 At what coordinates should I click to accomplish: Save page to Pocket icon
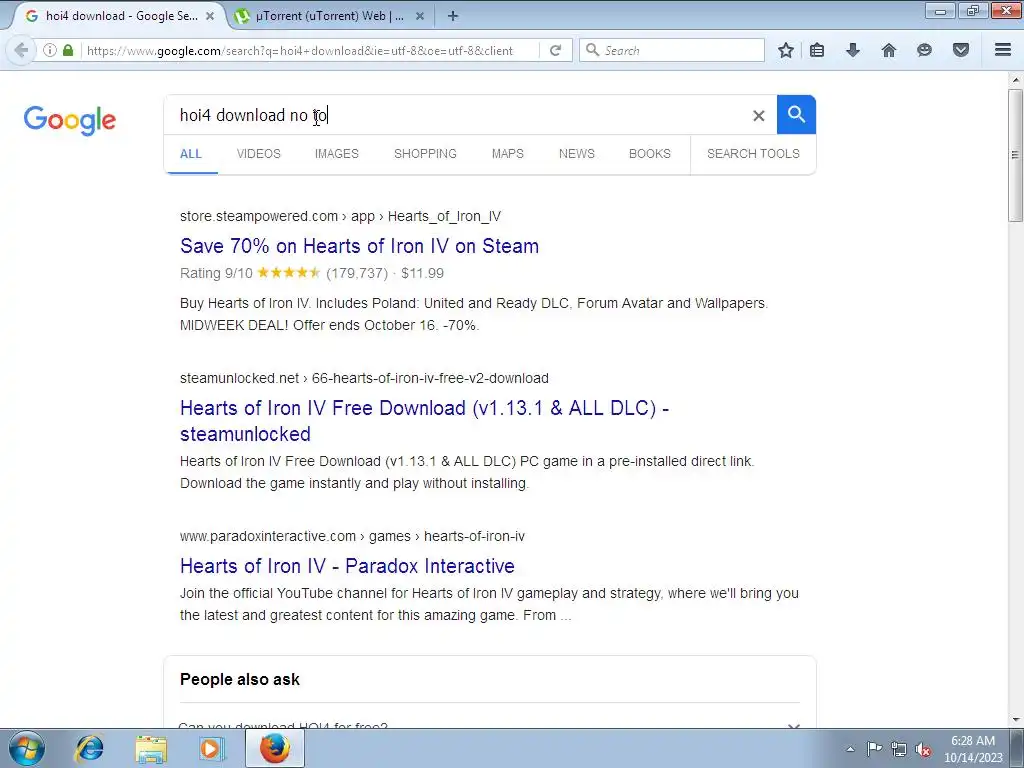(961, 50)
